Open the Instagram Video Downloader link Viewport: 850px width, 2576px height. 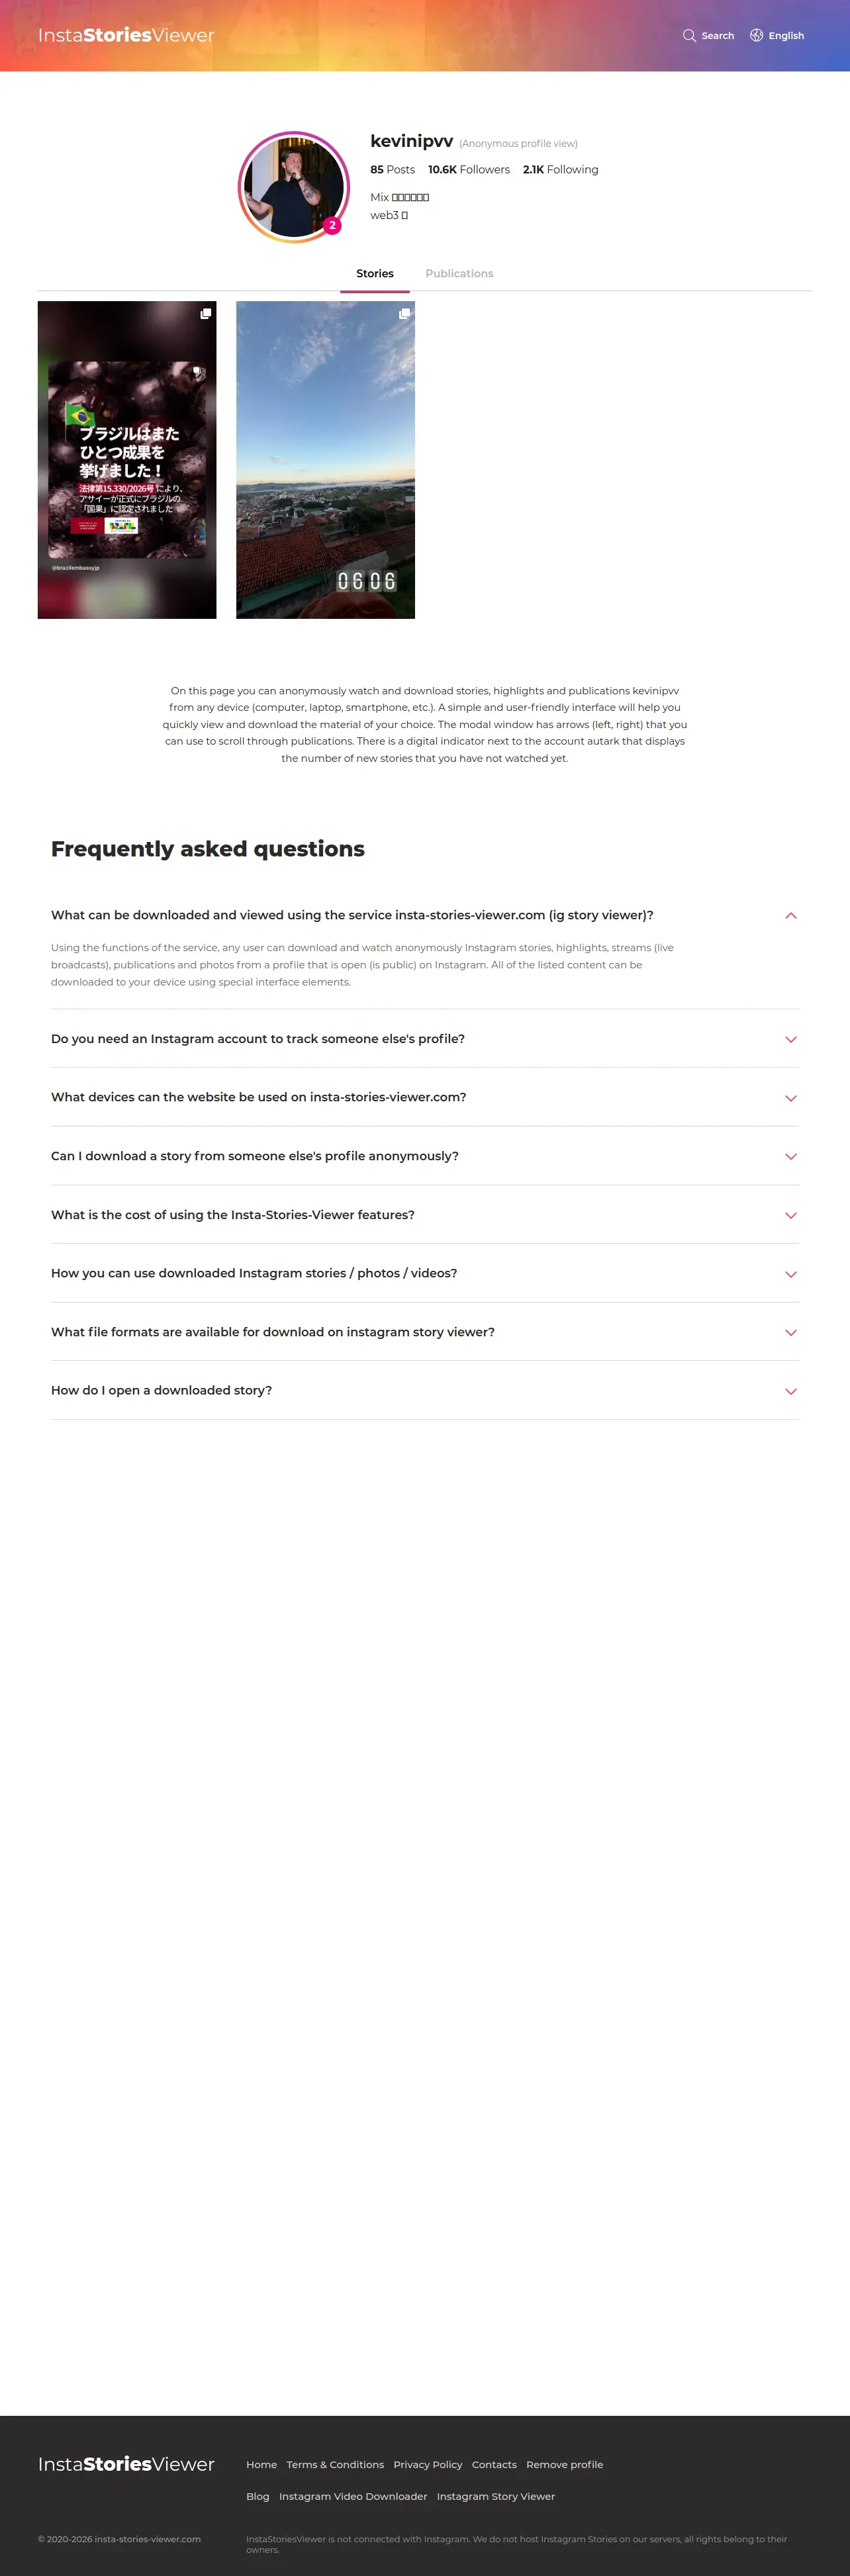pyautogui.click(x=353, y=2497)
